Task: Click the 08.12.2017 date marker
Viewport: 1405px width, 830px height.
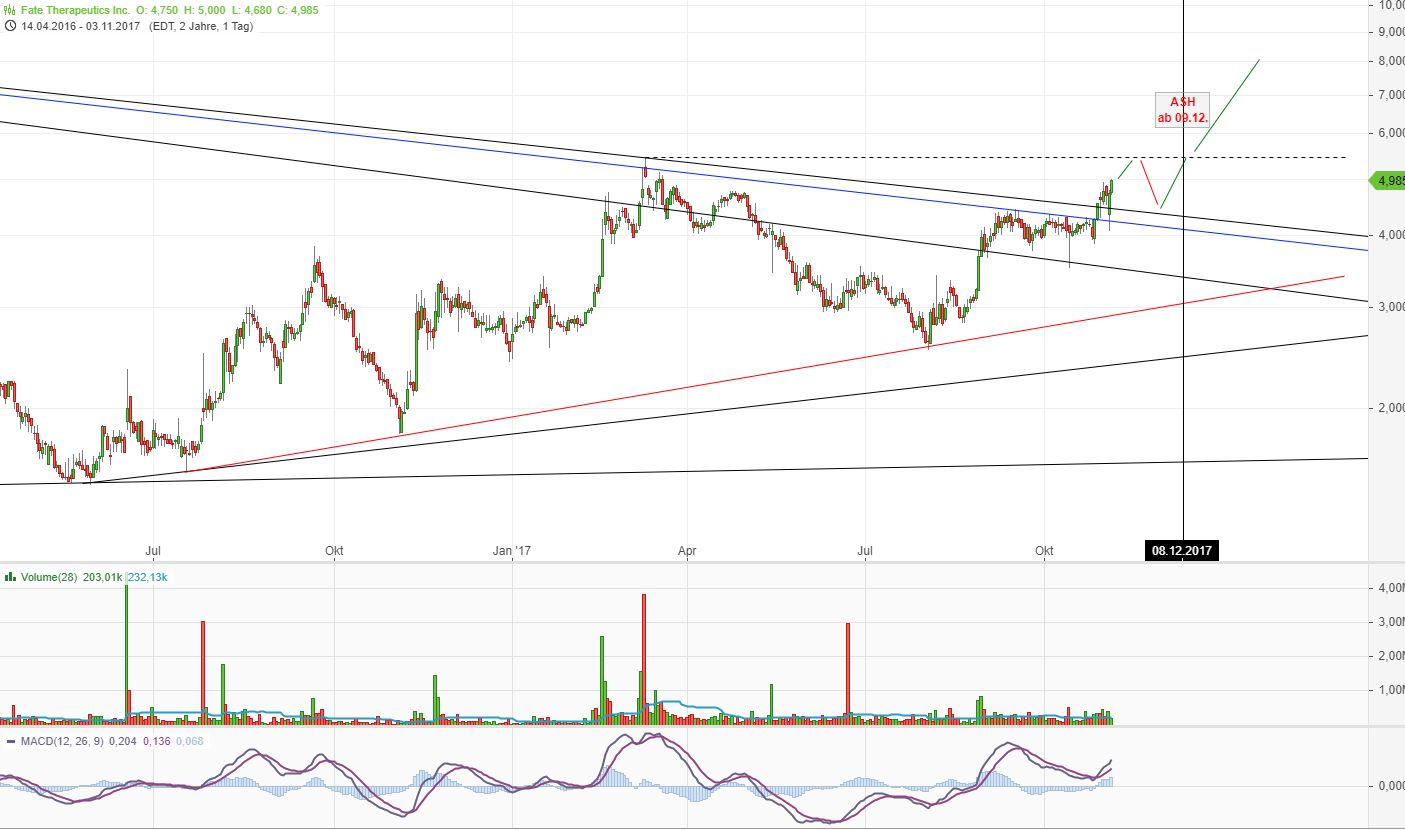Action: [1183, 550]
